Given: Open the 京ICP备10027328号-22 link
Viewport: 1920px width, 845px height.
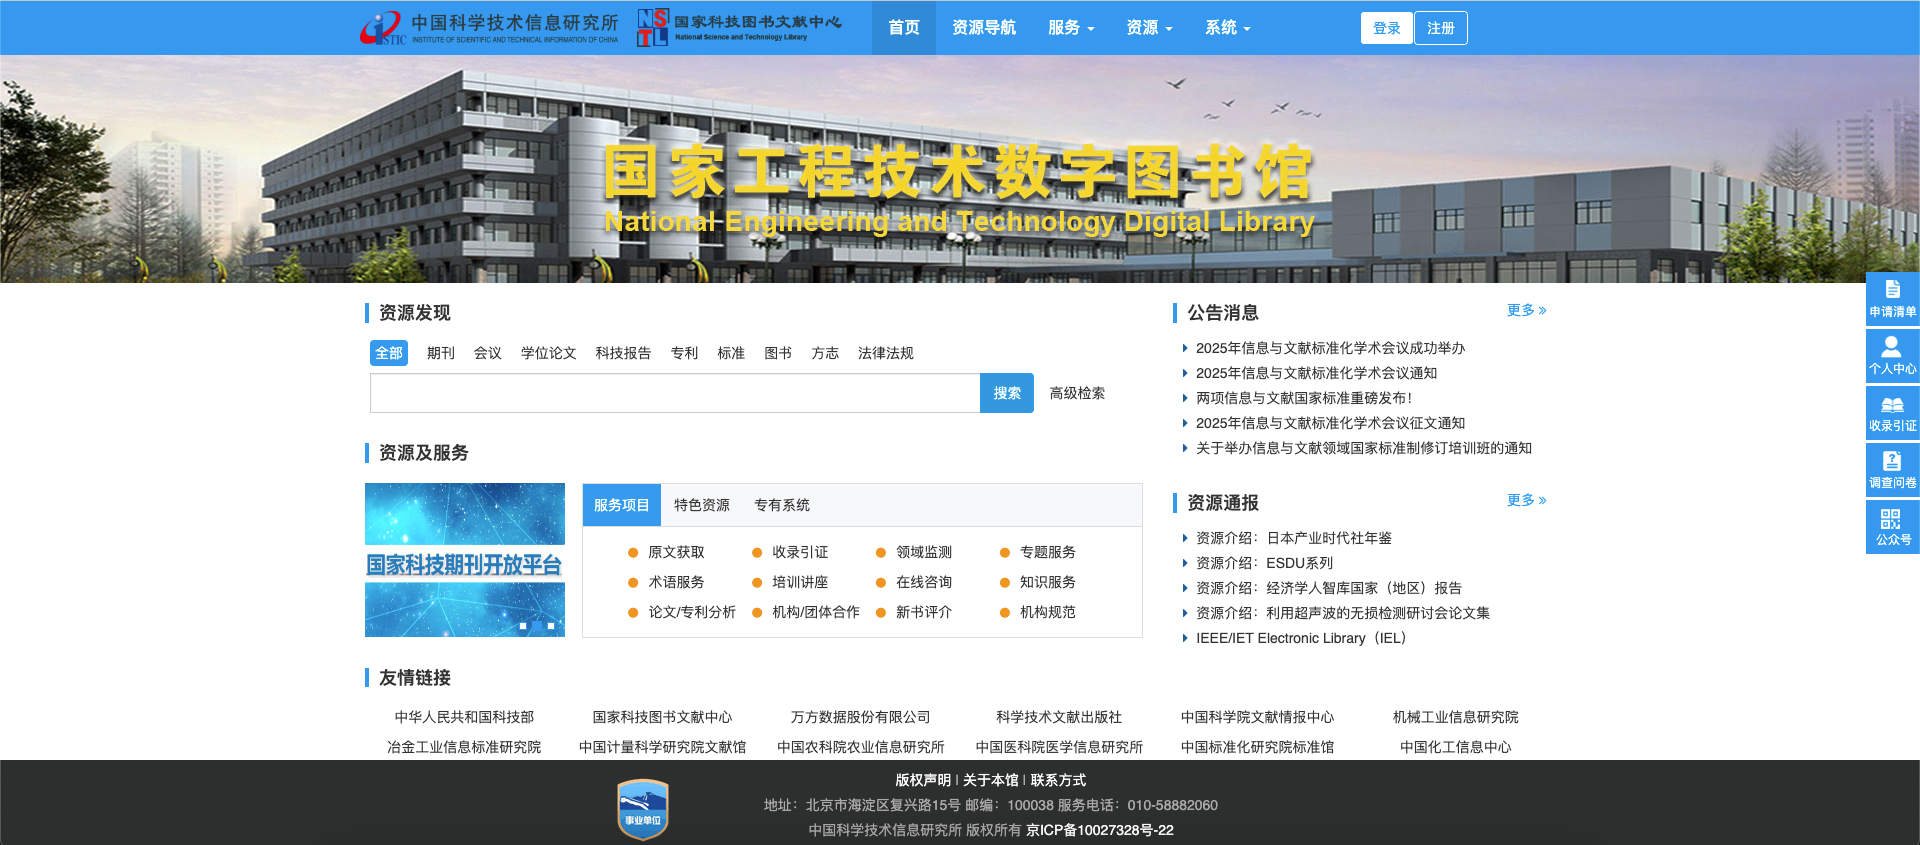Looking at the screenshot, I should [x=1100, y=830].
